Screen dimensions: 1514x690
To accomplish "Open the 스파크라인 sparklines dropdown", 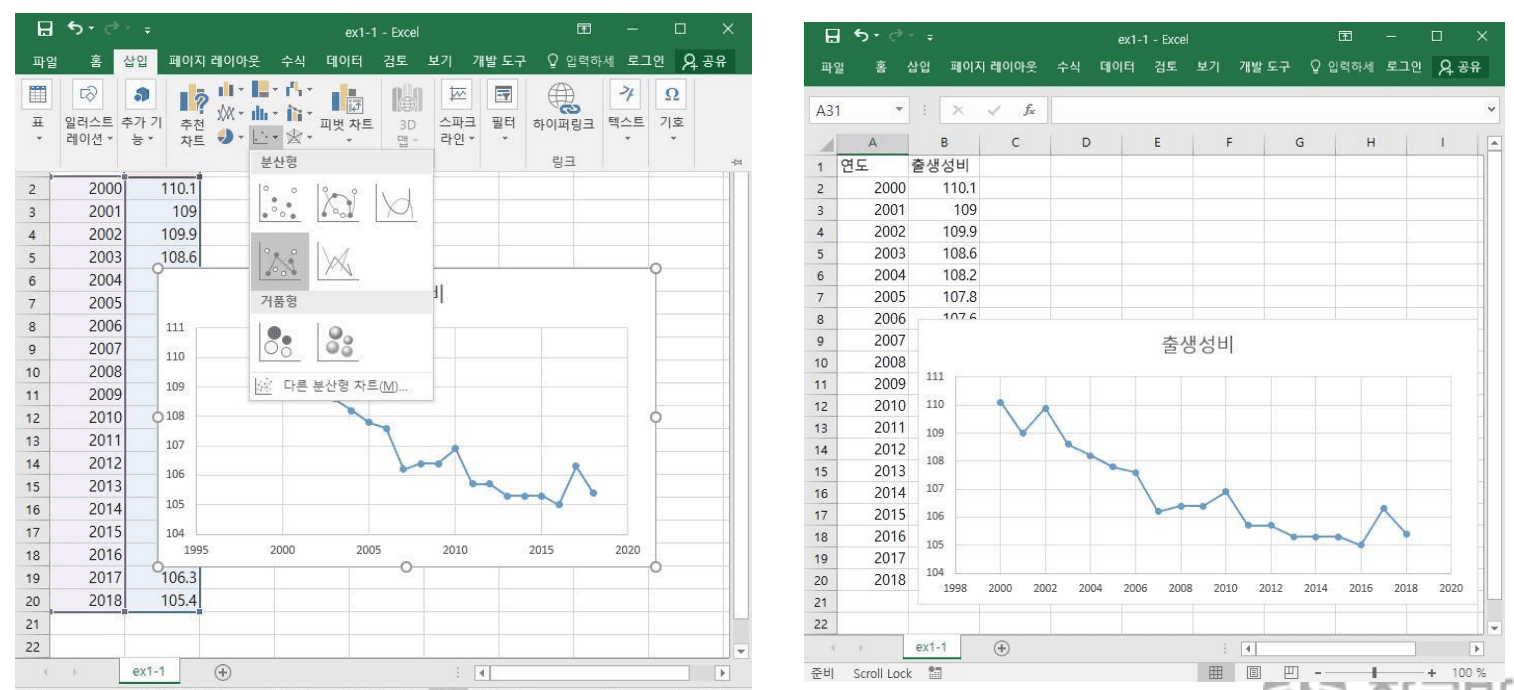I will pos(457,115).
